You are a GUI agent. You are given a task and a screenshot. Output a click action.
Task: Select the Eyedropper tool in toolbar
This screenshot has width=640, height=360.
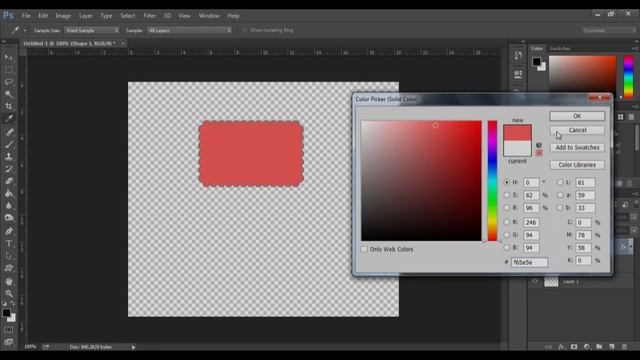pyautogui.click(x=9, y=119)
